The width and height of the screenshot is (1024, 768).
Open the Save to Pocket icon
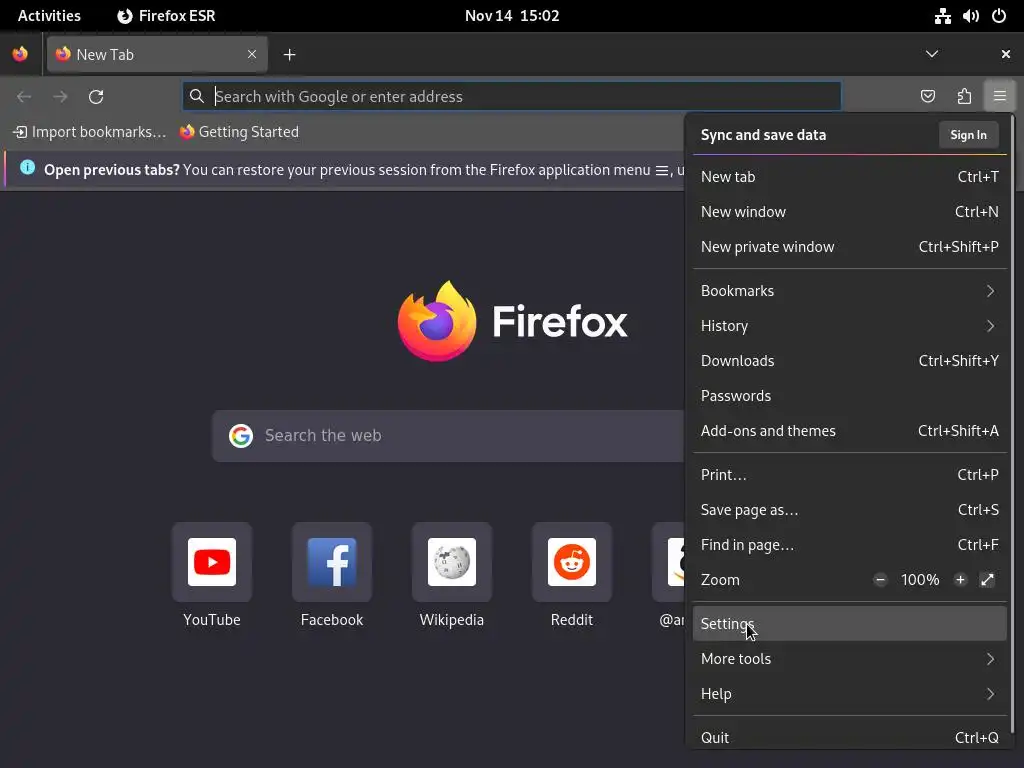(x=927, y=97)
